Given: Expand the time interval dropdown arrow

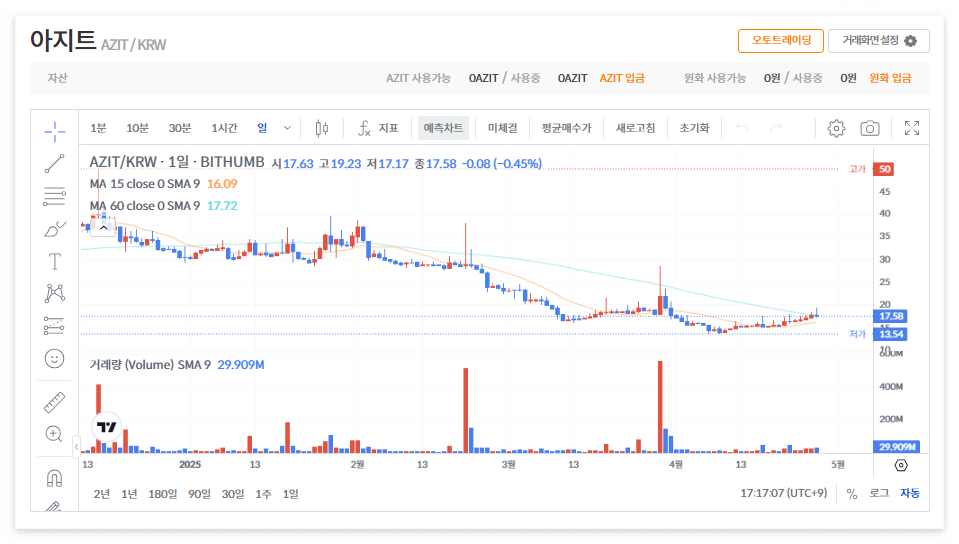Looking at the screenshot, I should (x=287, y=128).
